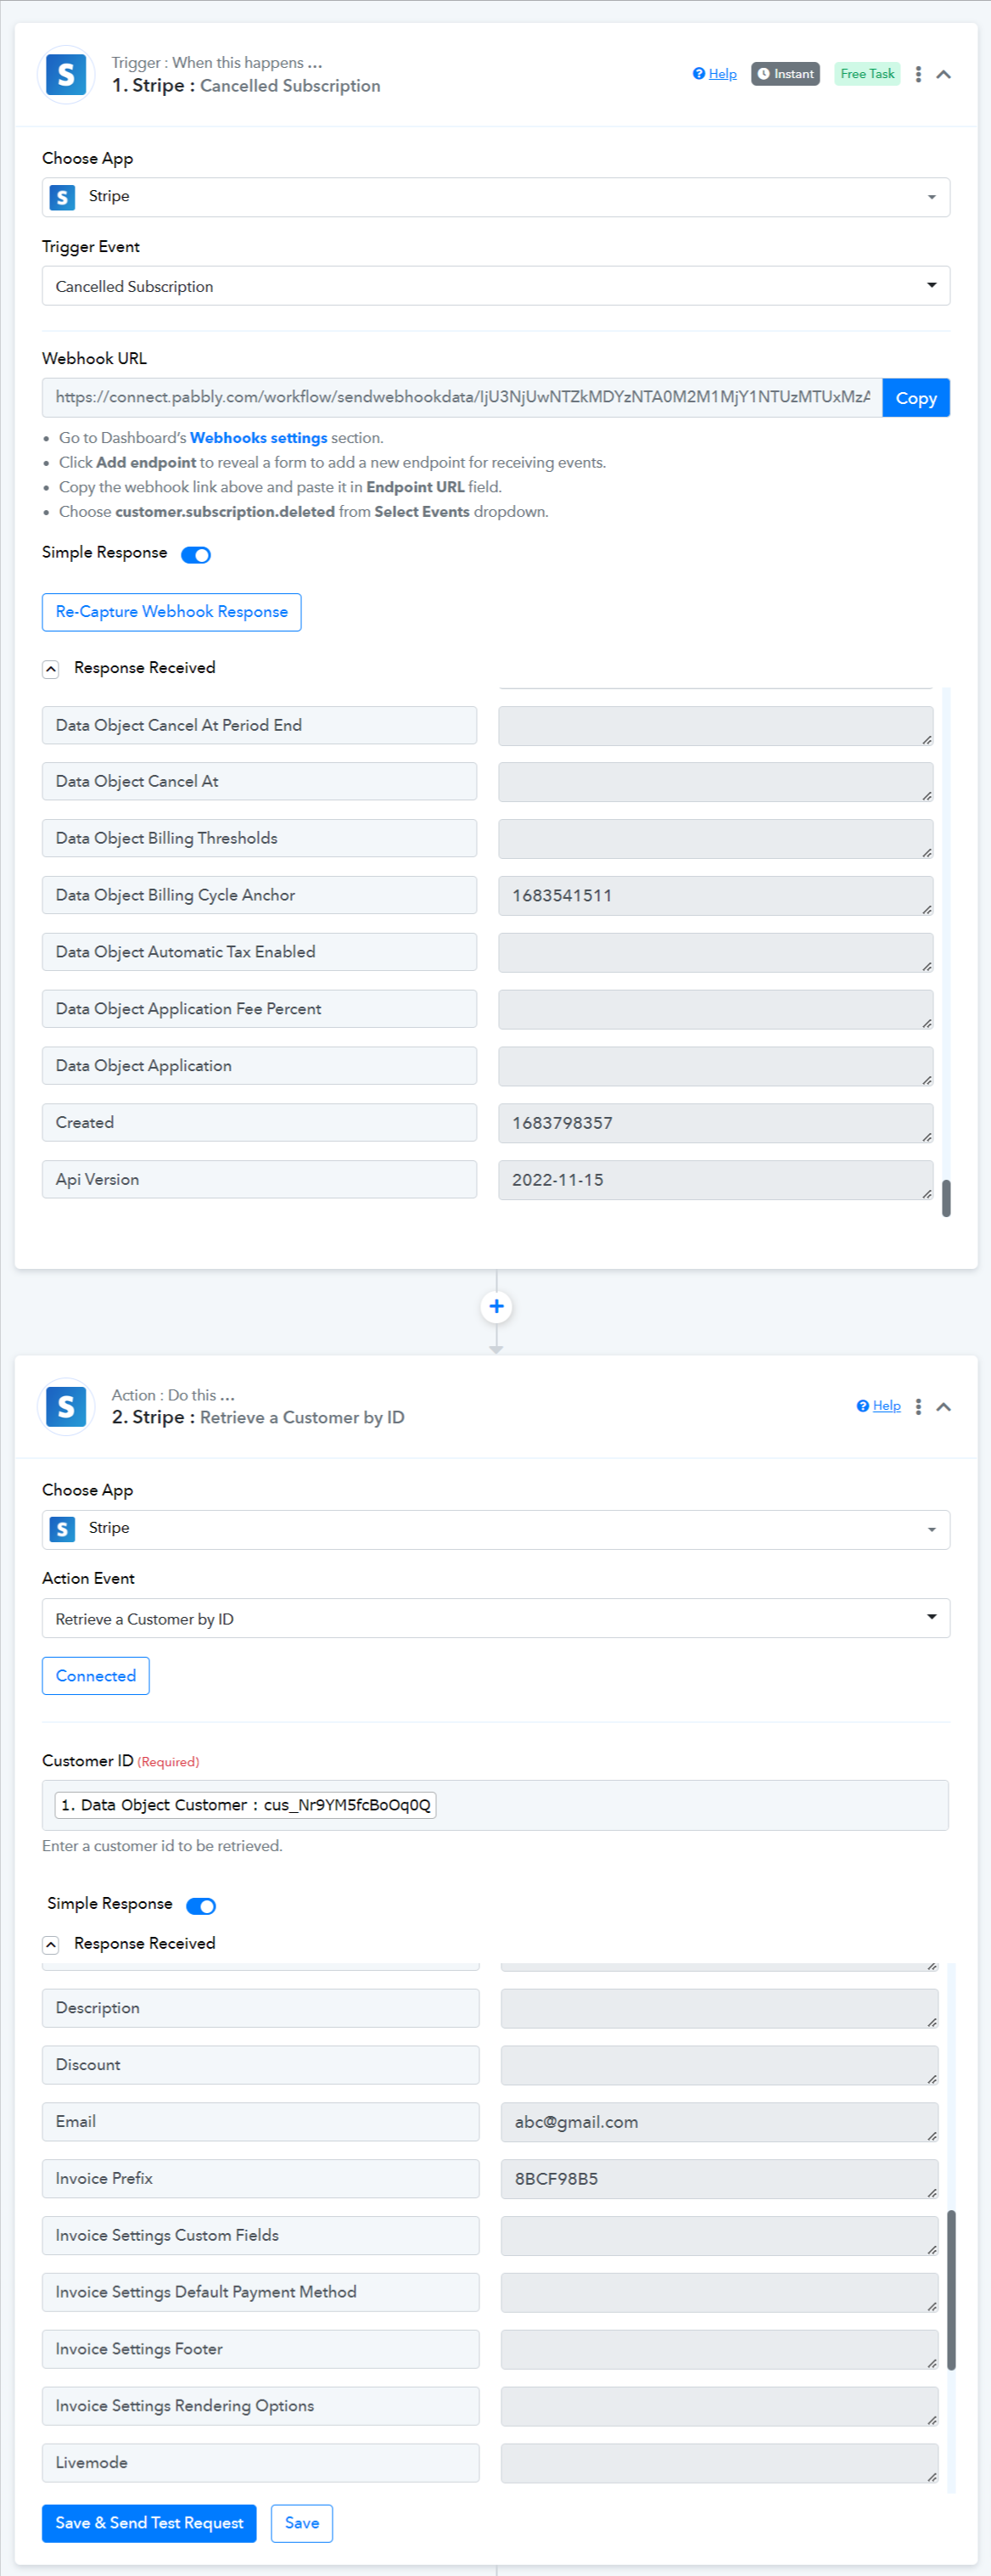Toggle Simple Response in trigger step

pos(196,555)
